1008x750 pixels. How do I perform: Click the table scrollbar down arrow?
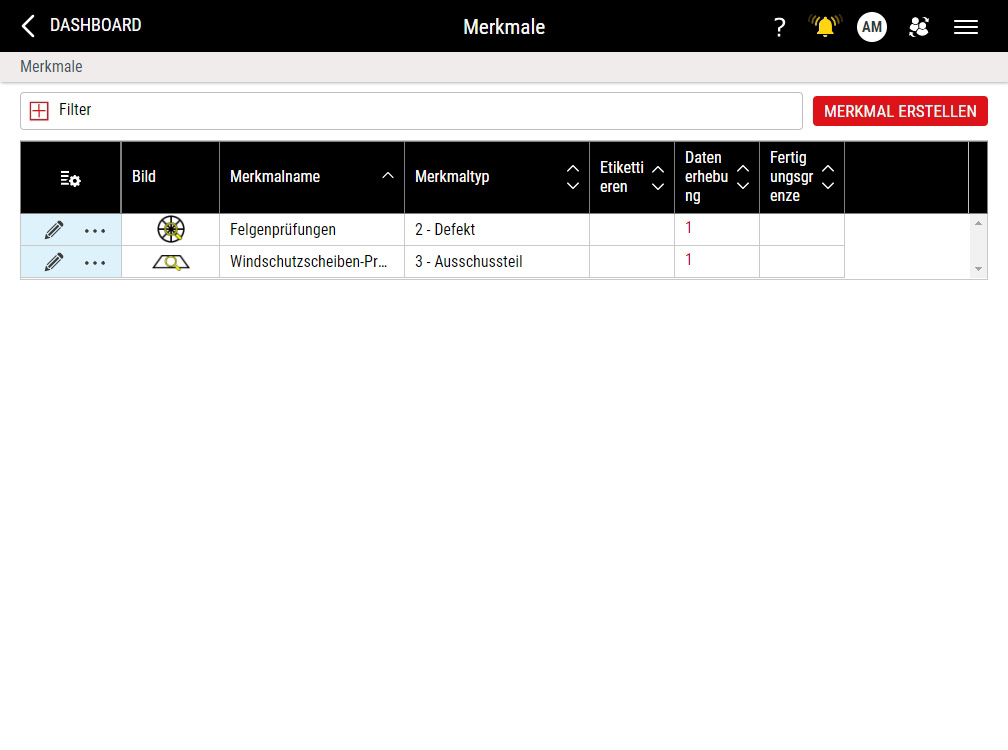tap(978, 270)
